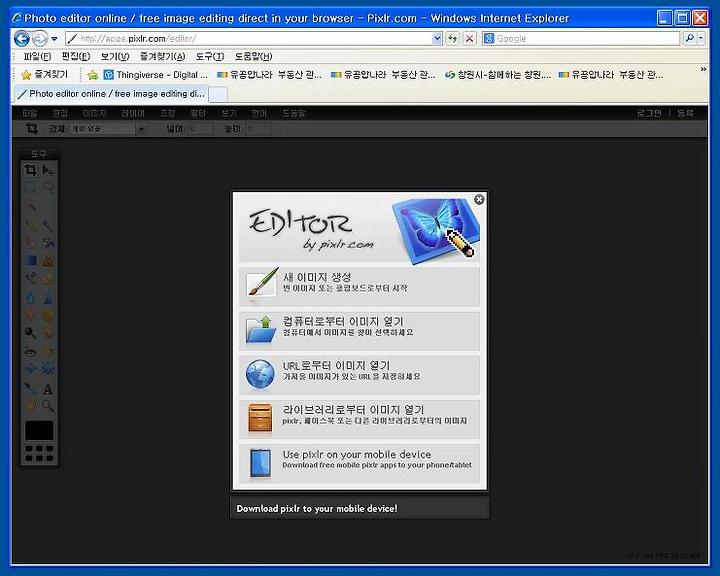Click Download pixlr to your mobile device banner

[x=359, y=508]
